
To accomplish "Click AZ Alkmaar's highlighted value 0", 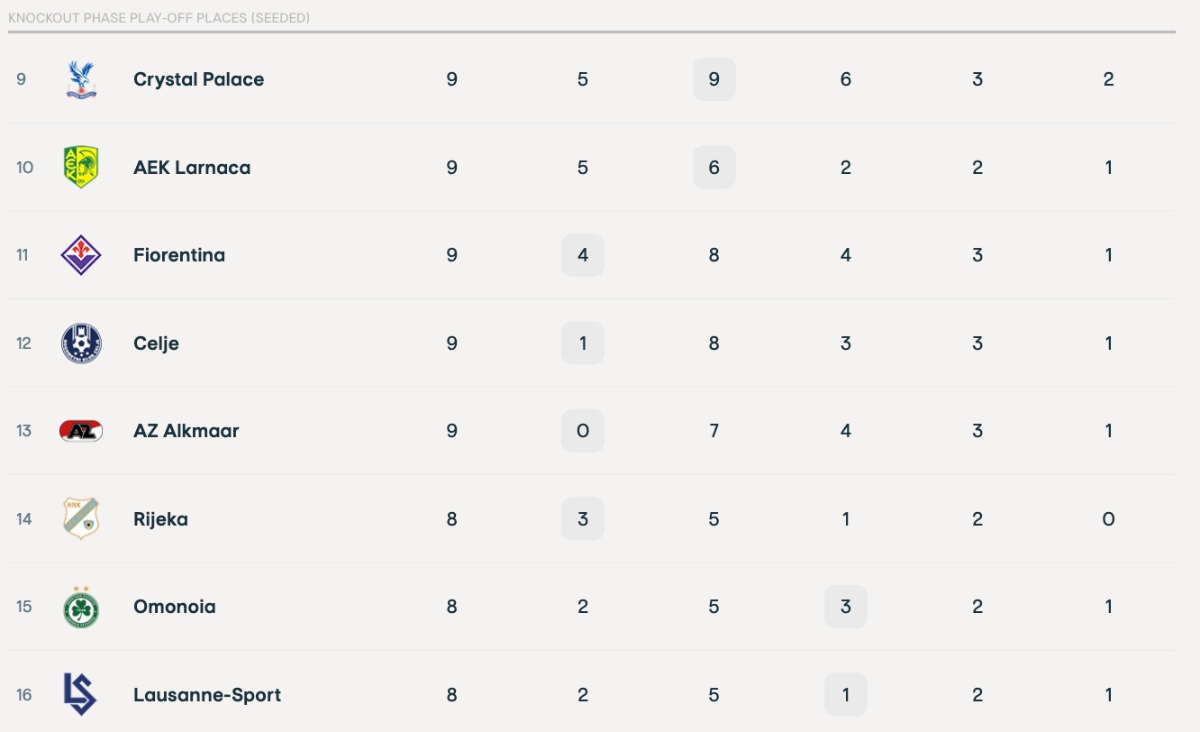I will pos(583,431).
